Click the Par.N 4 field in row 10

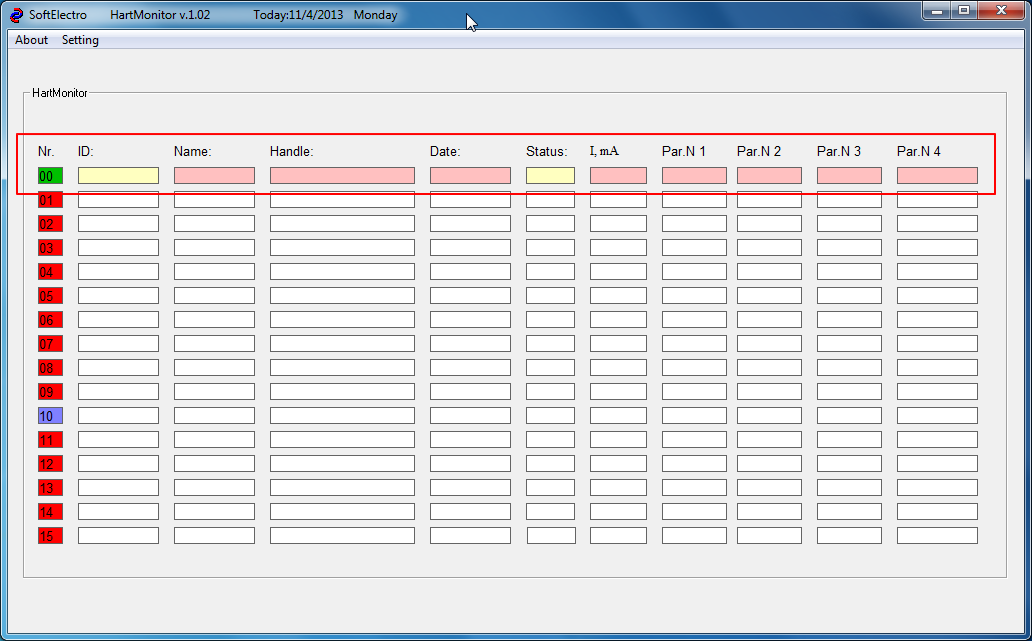tap(937, 415)
